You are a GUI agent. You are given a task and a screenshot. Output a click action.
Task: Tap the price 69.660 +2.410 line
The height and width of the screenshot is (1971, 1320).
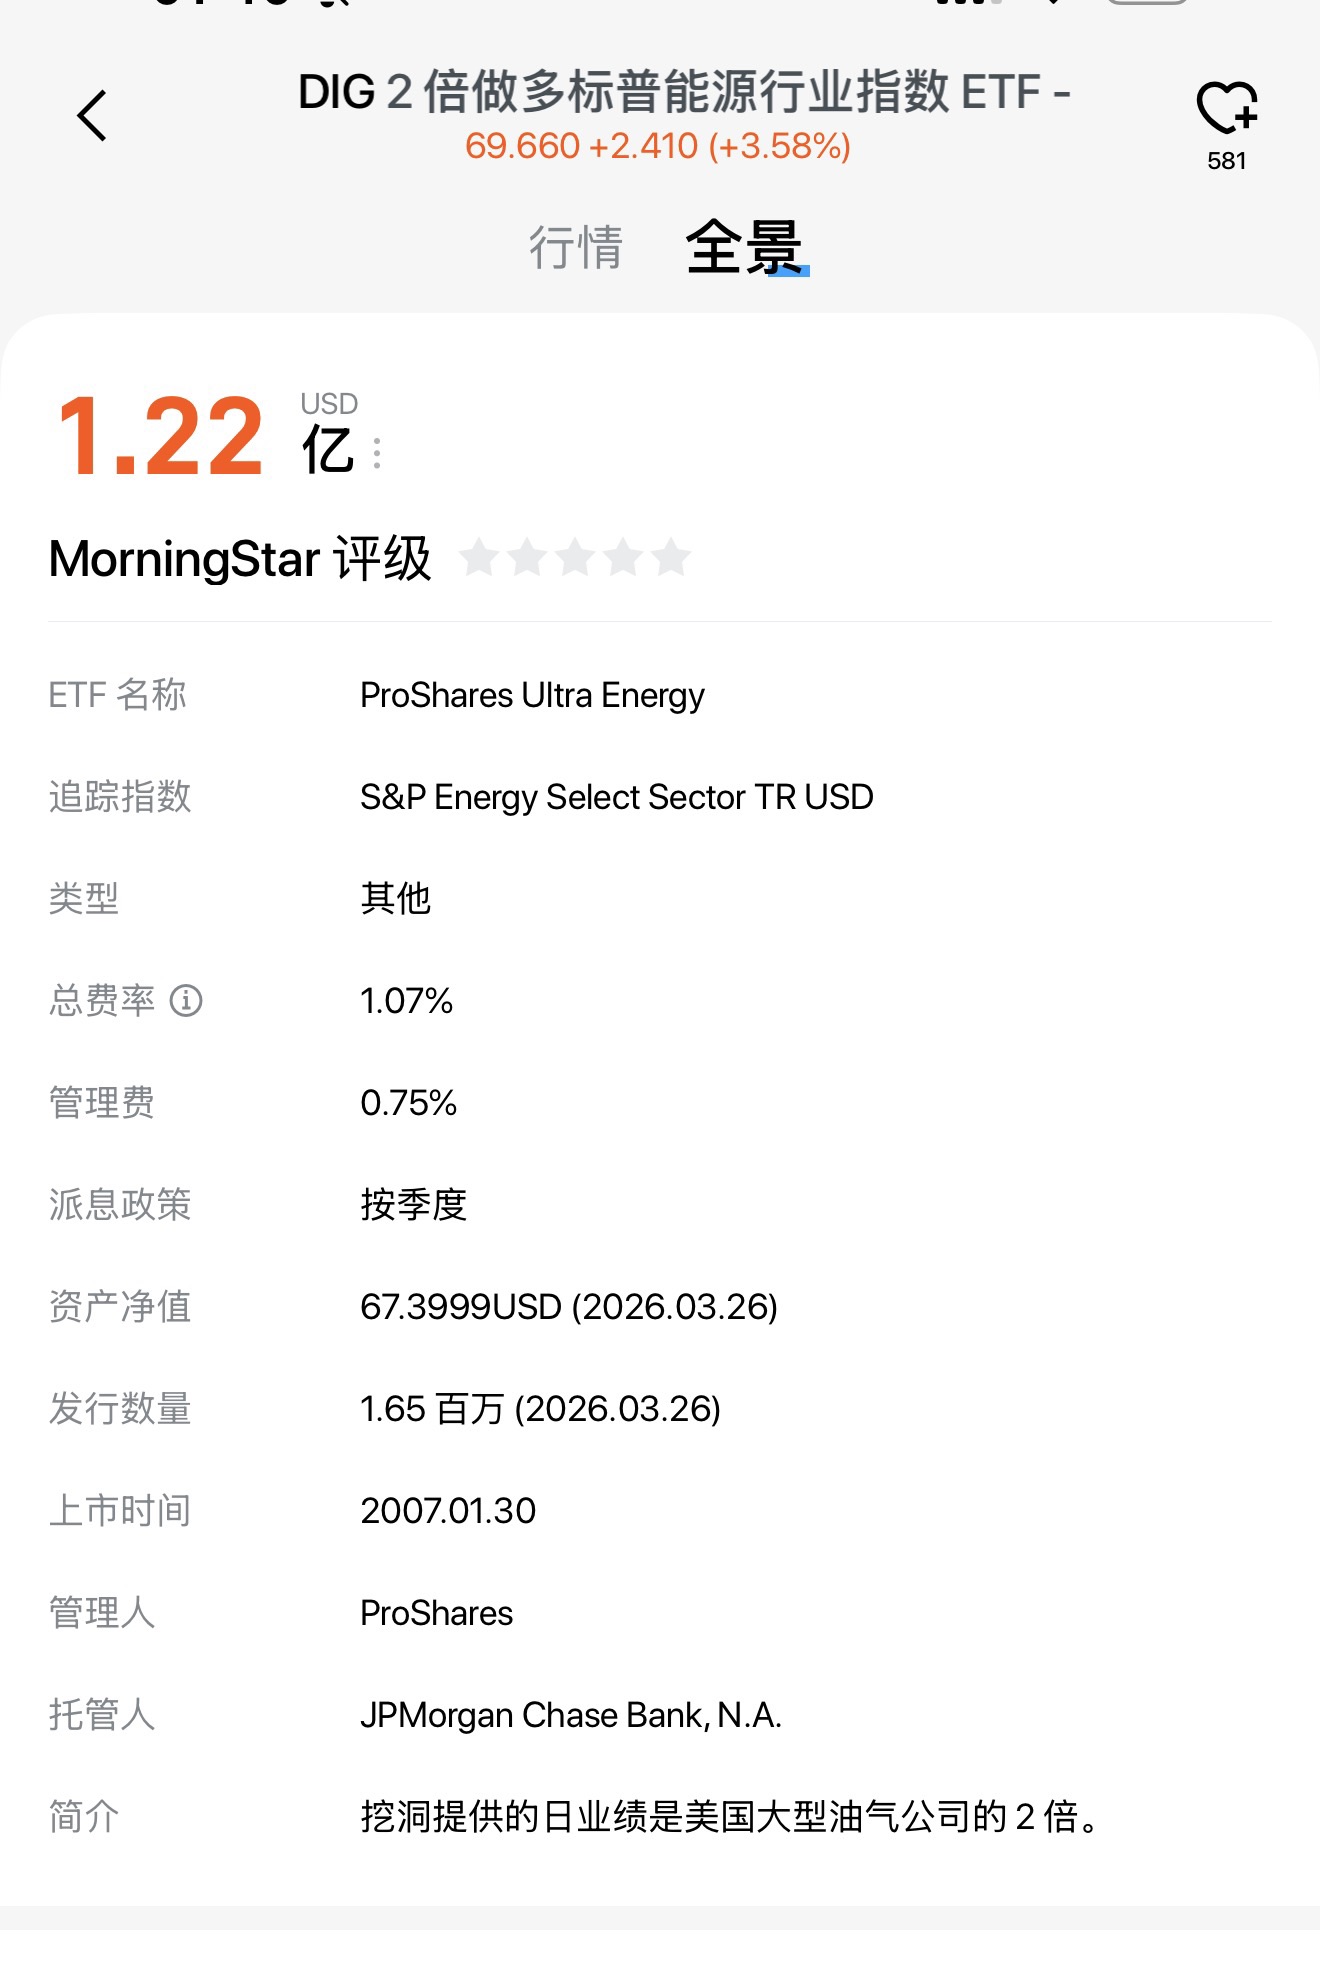(657, 147)
